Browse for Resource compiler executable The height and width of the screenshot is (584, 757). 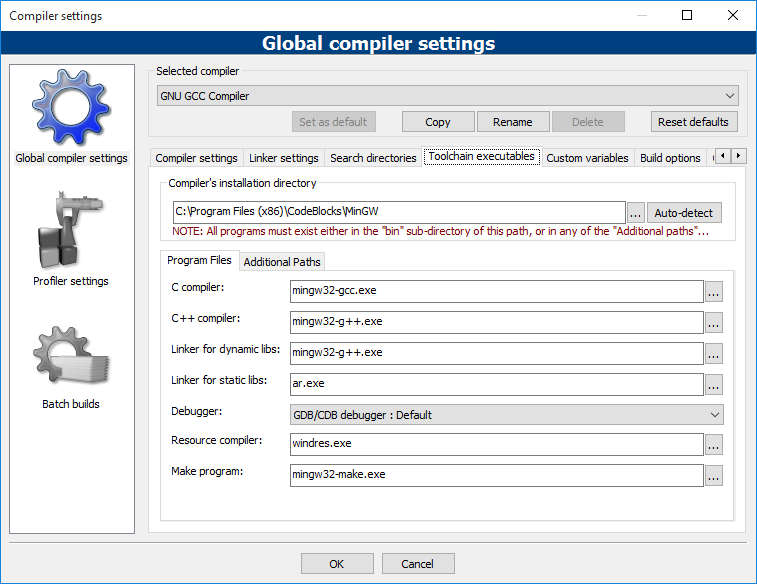tap(713, 444)
